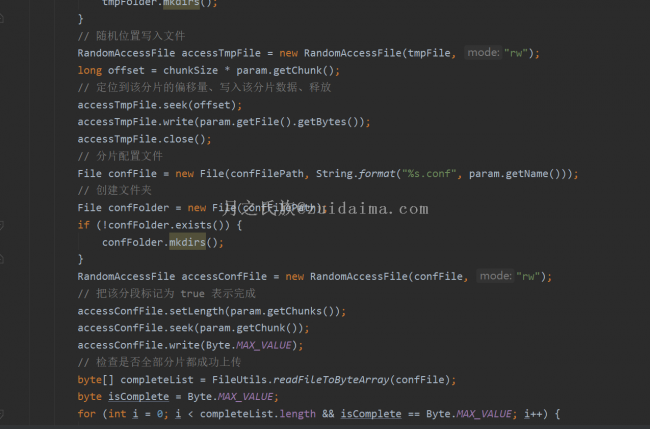Viewport: 650px width, 429px height.
Task: Click the fold marker beside the if (!confFolder.exists()) line
Action: pyautogui.click(x=2, y=225)
